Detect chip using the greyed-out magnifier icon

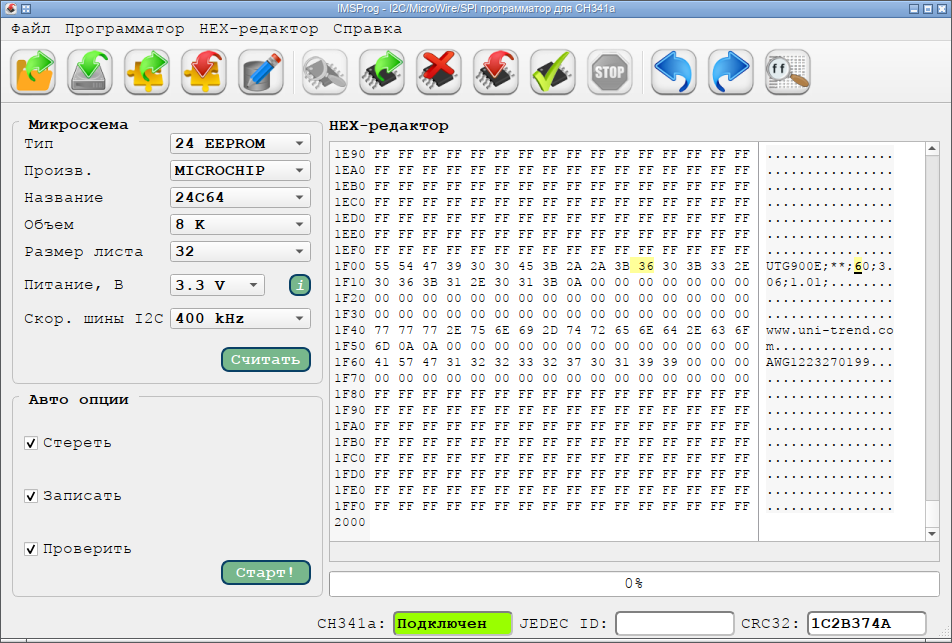pyautogui.click(x=325, y=72)
